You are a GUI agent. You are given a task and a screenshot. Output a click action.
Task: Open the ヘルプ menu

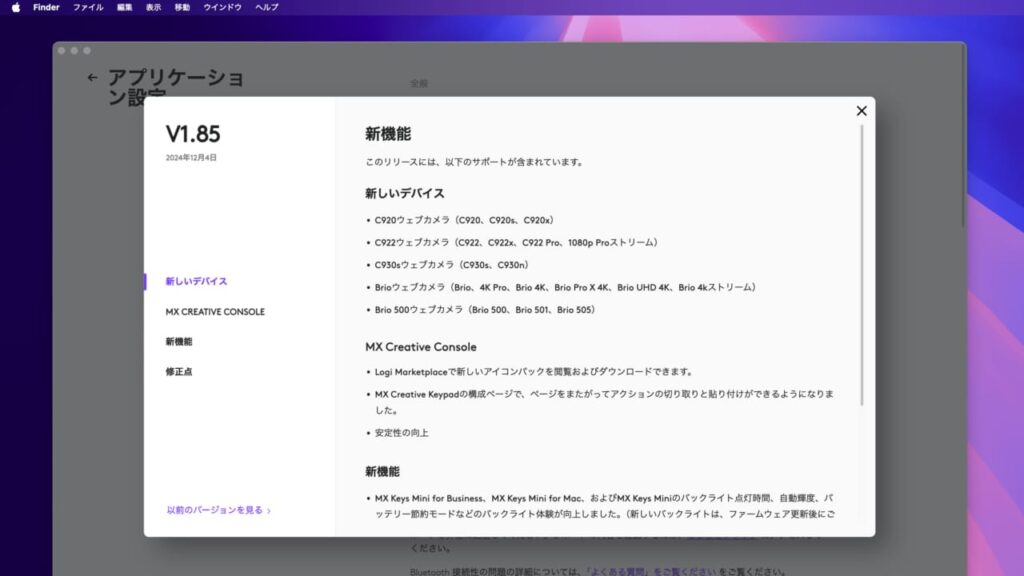tap(268, 7)
